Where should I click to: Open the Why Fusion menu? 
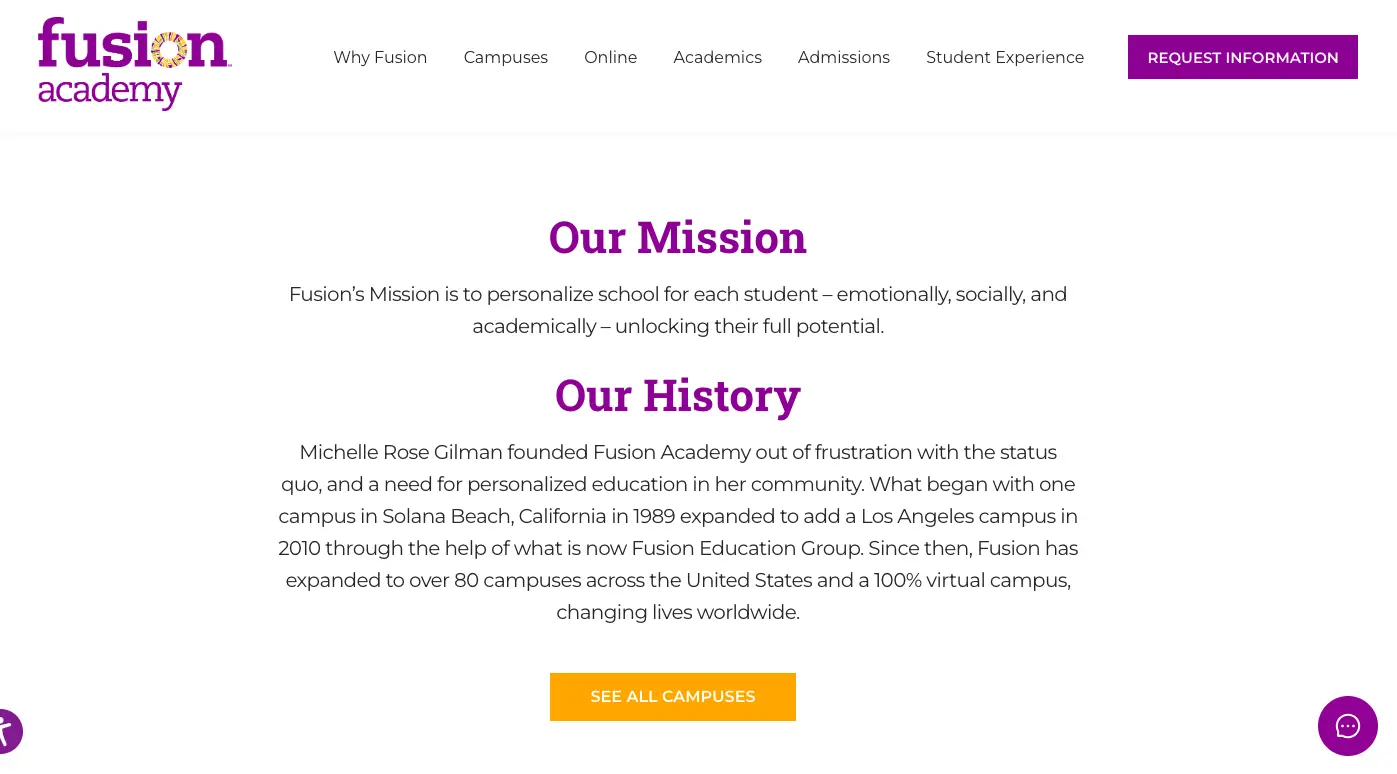(380, 58)
